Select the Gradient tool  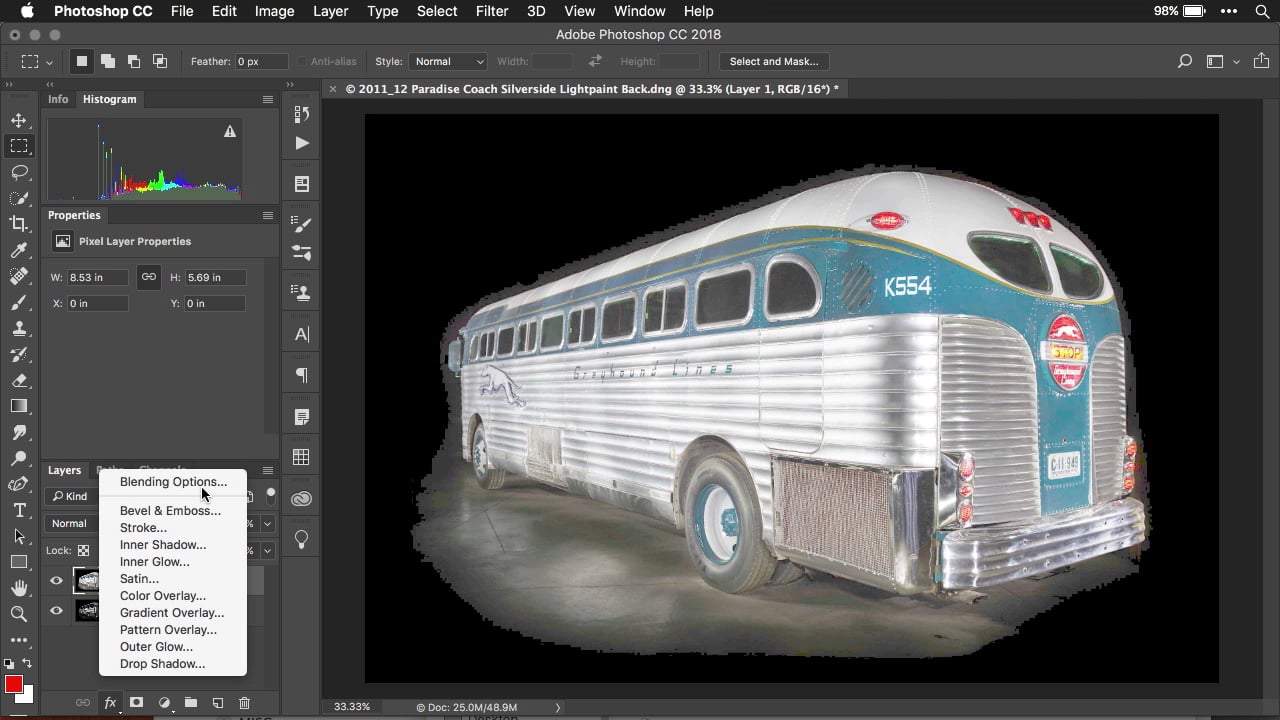pyautogui.click(x=18, y=406)
